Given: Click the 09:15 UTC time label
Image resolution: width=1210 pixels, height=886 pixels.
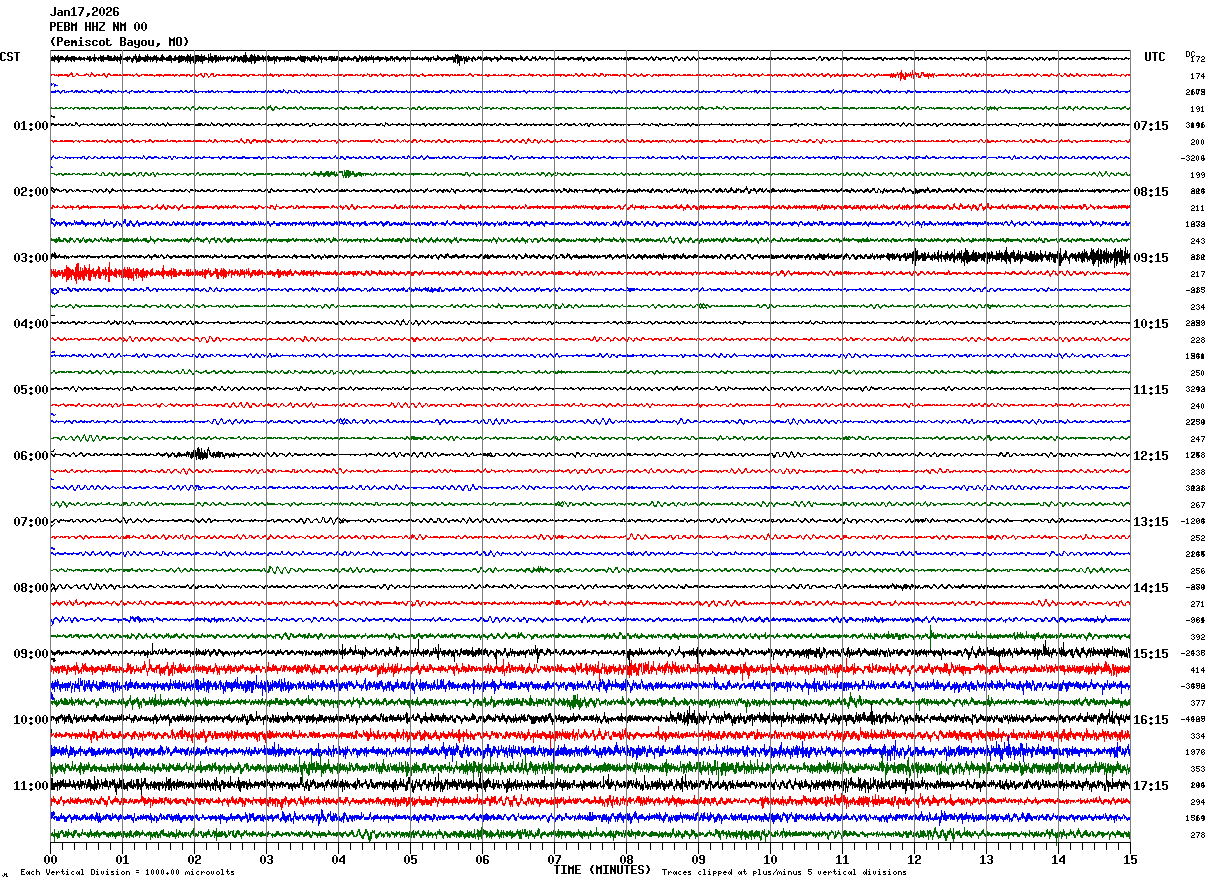Looking at the screenshot, I should [x=1151, y=258].
